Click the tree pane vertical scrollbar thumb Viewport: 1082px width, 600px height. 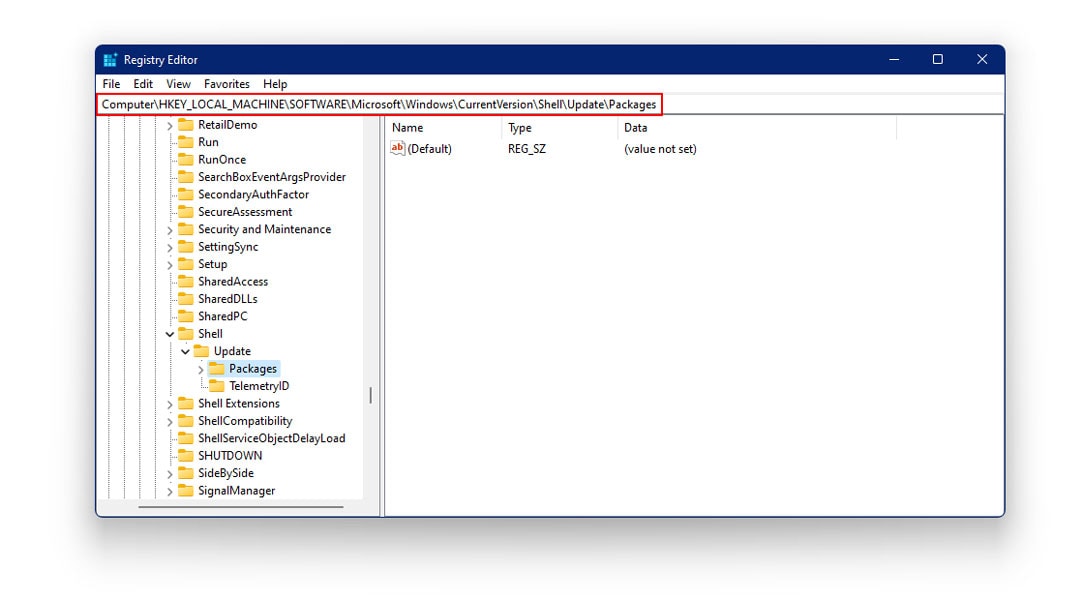click(371, 395)
